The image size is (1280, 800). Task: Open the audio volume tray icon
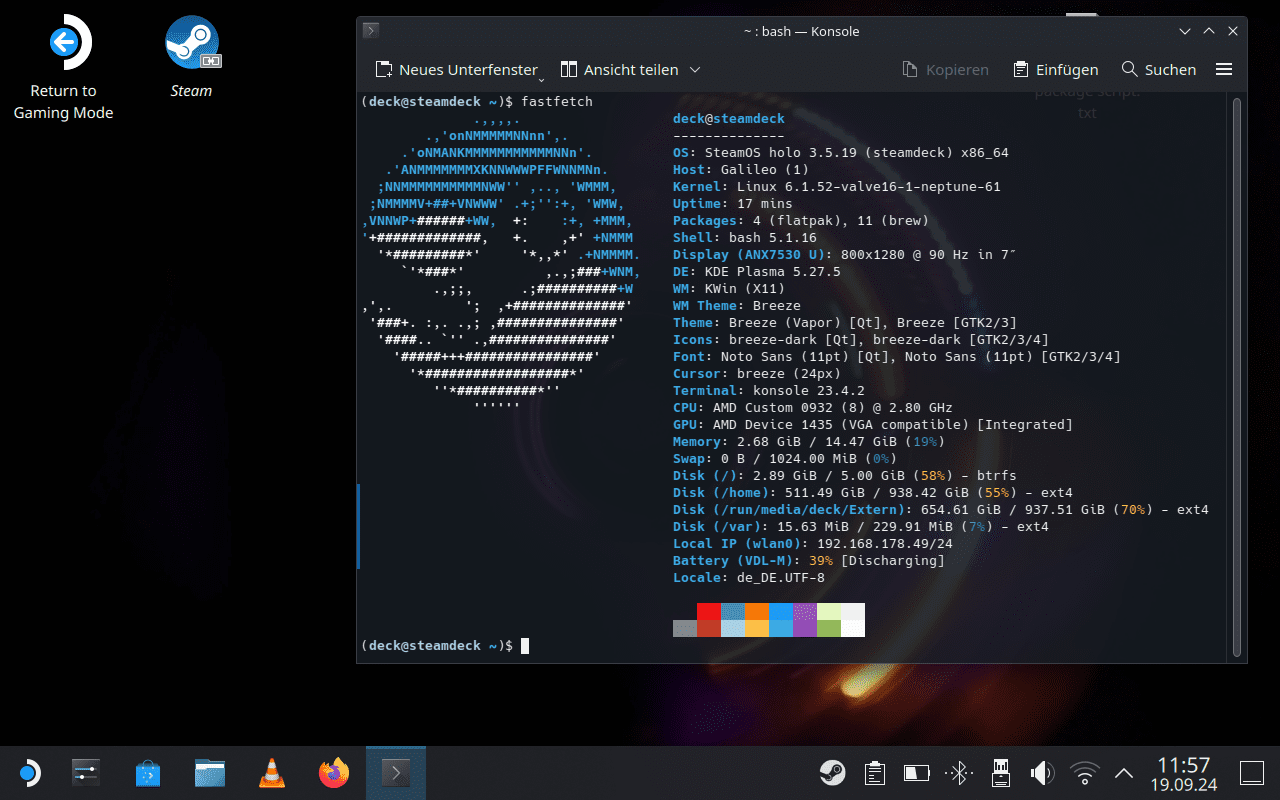[1042, 773]
